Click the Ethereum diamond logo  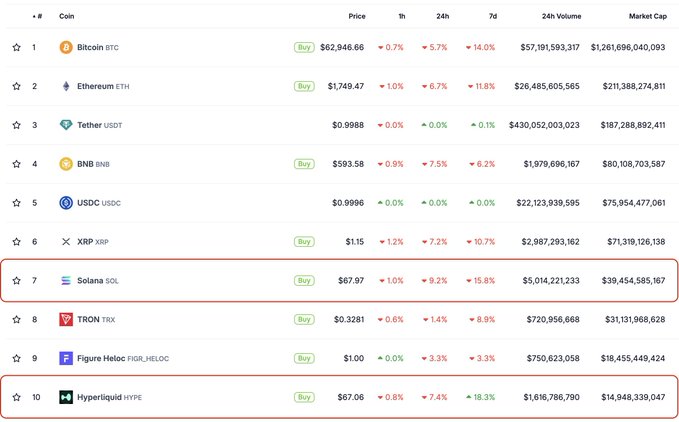click(66, 86)
